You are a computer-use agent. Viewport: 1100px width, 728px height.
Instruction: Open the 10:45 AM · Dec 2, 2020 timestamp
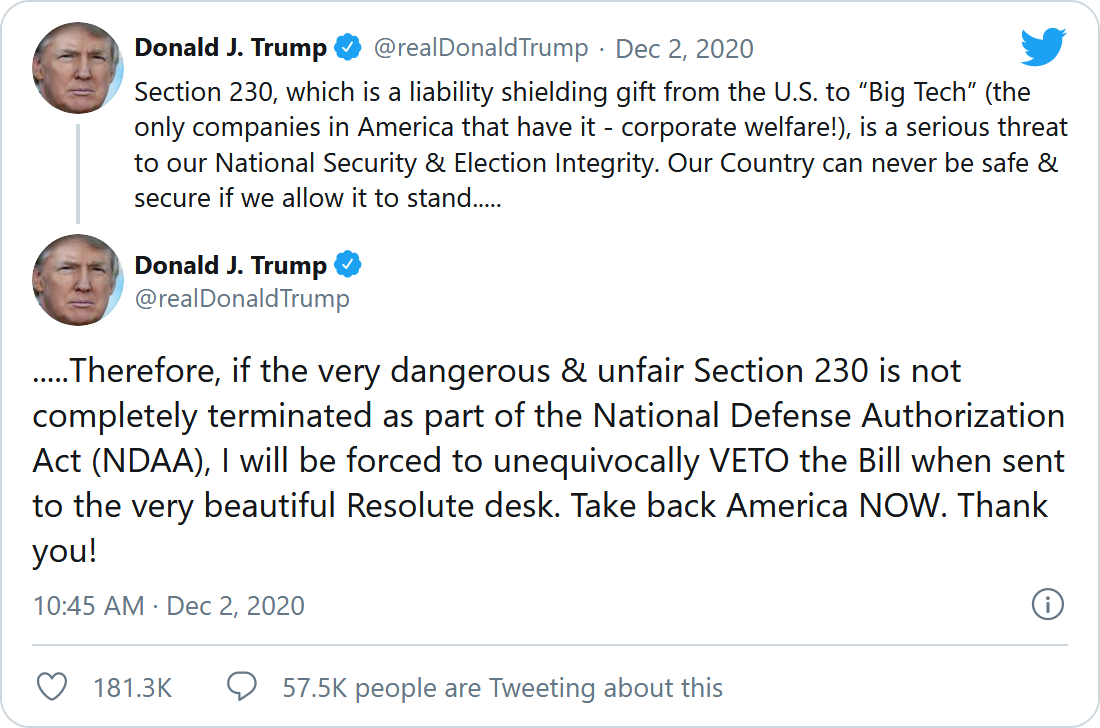coord(169,605)
